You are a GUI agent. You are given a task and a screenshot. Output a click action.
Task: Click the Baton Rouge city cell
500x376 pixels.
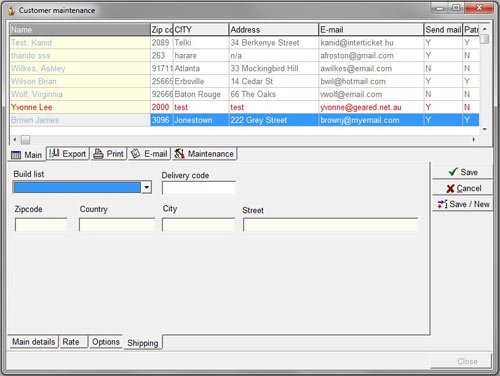201,94
